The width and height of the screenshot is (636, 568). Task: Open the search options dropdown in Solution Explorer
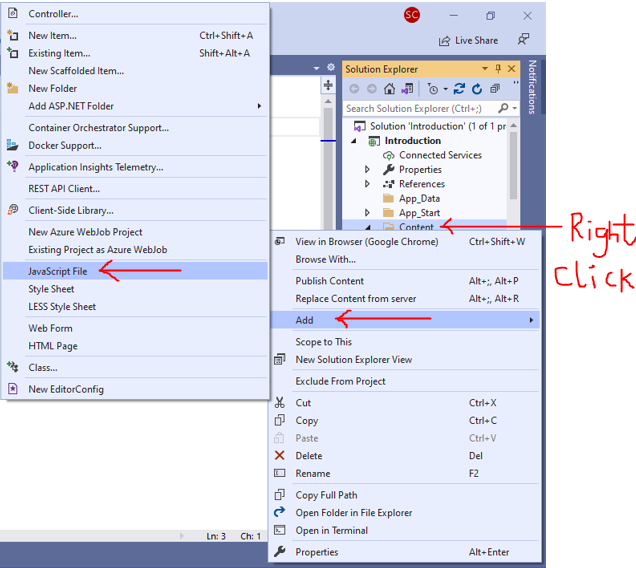tap(515, 108)
